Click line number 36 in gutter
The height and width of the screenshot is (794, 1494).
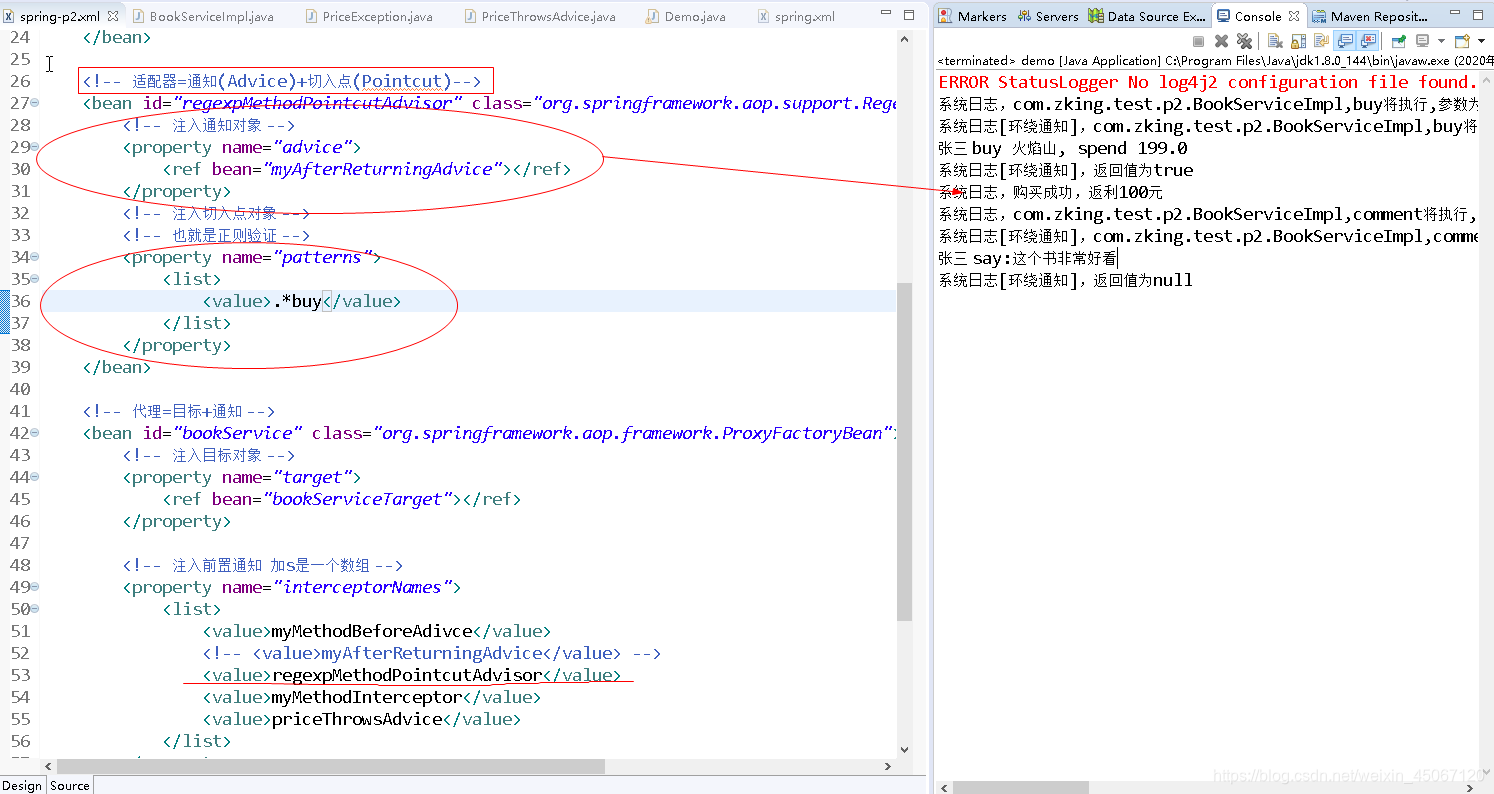(20, 301)
